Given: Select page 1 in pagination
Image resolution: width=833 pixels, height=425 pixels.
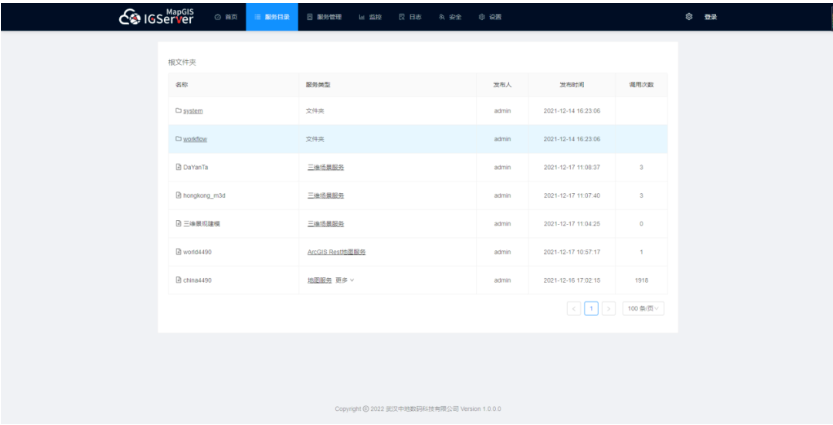Looking at the screenshot, I should 591,308.
